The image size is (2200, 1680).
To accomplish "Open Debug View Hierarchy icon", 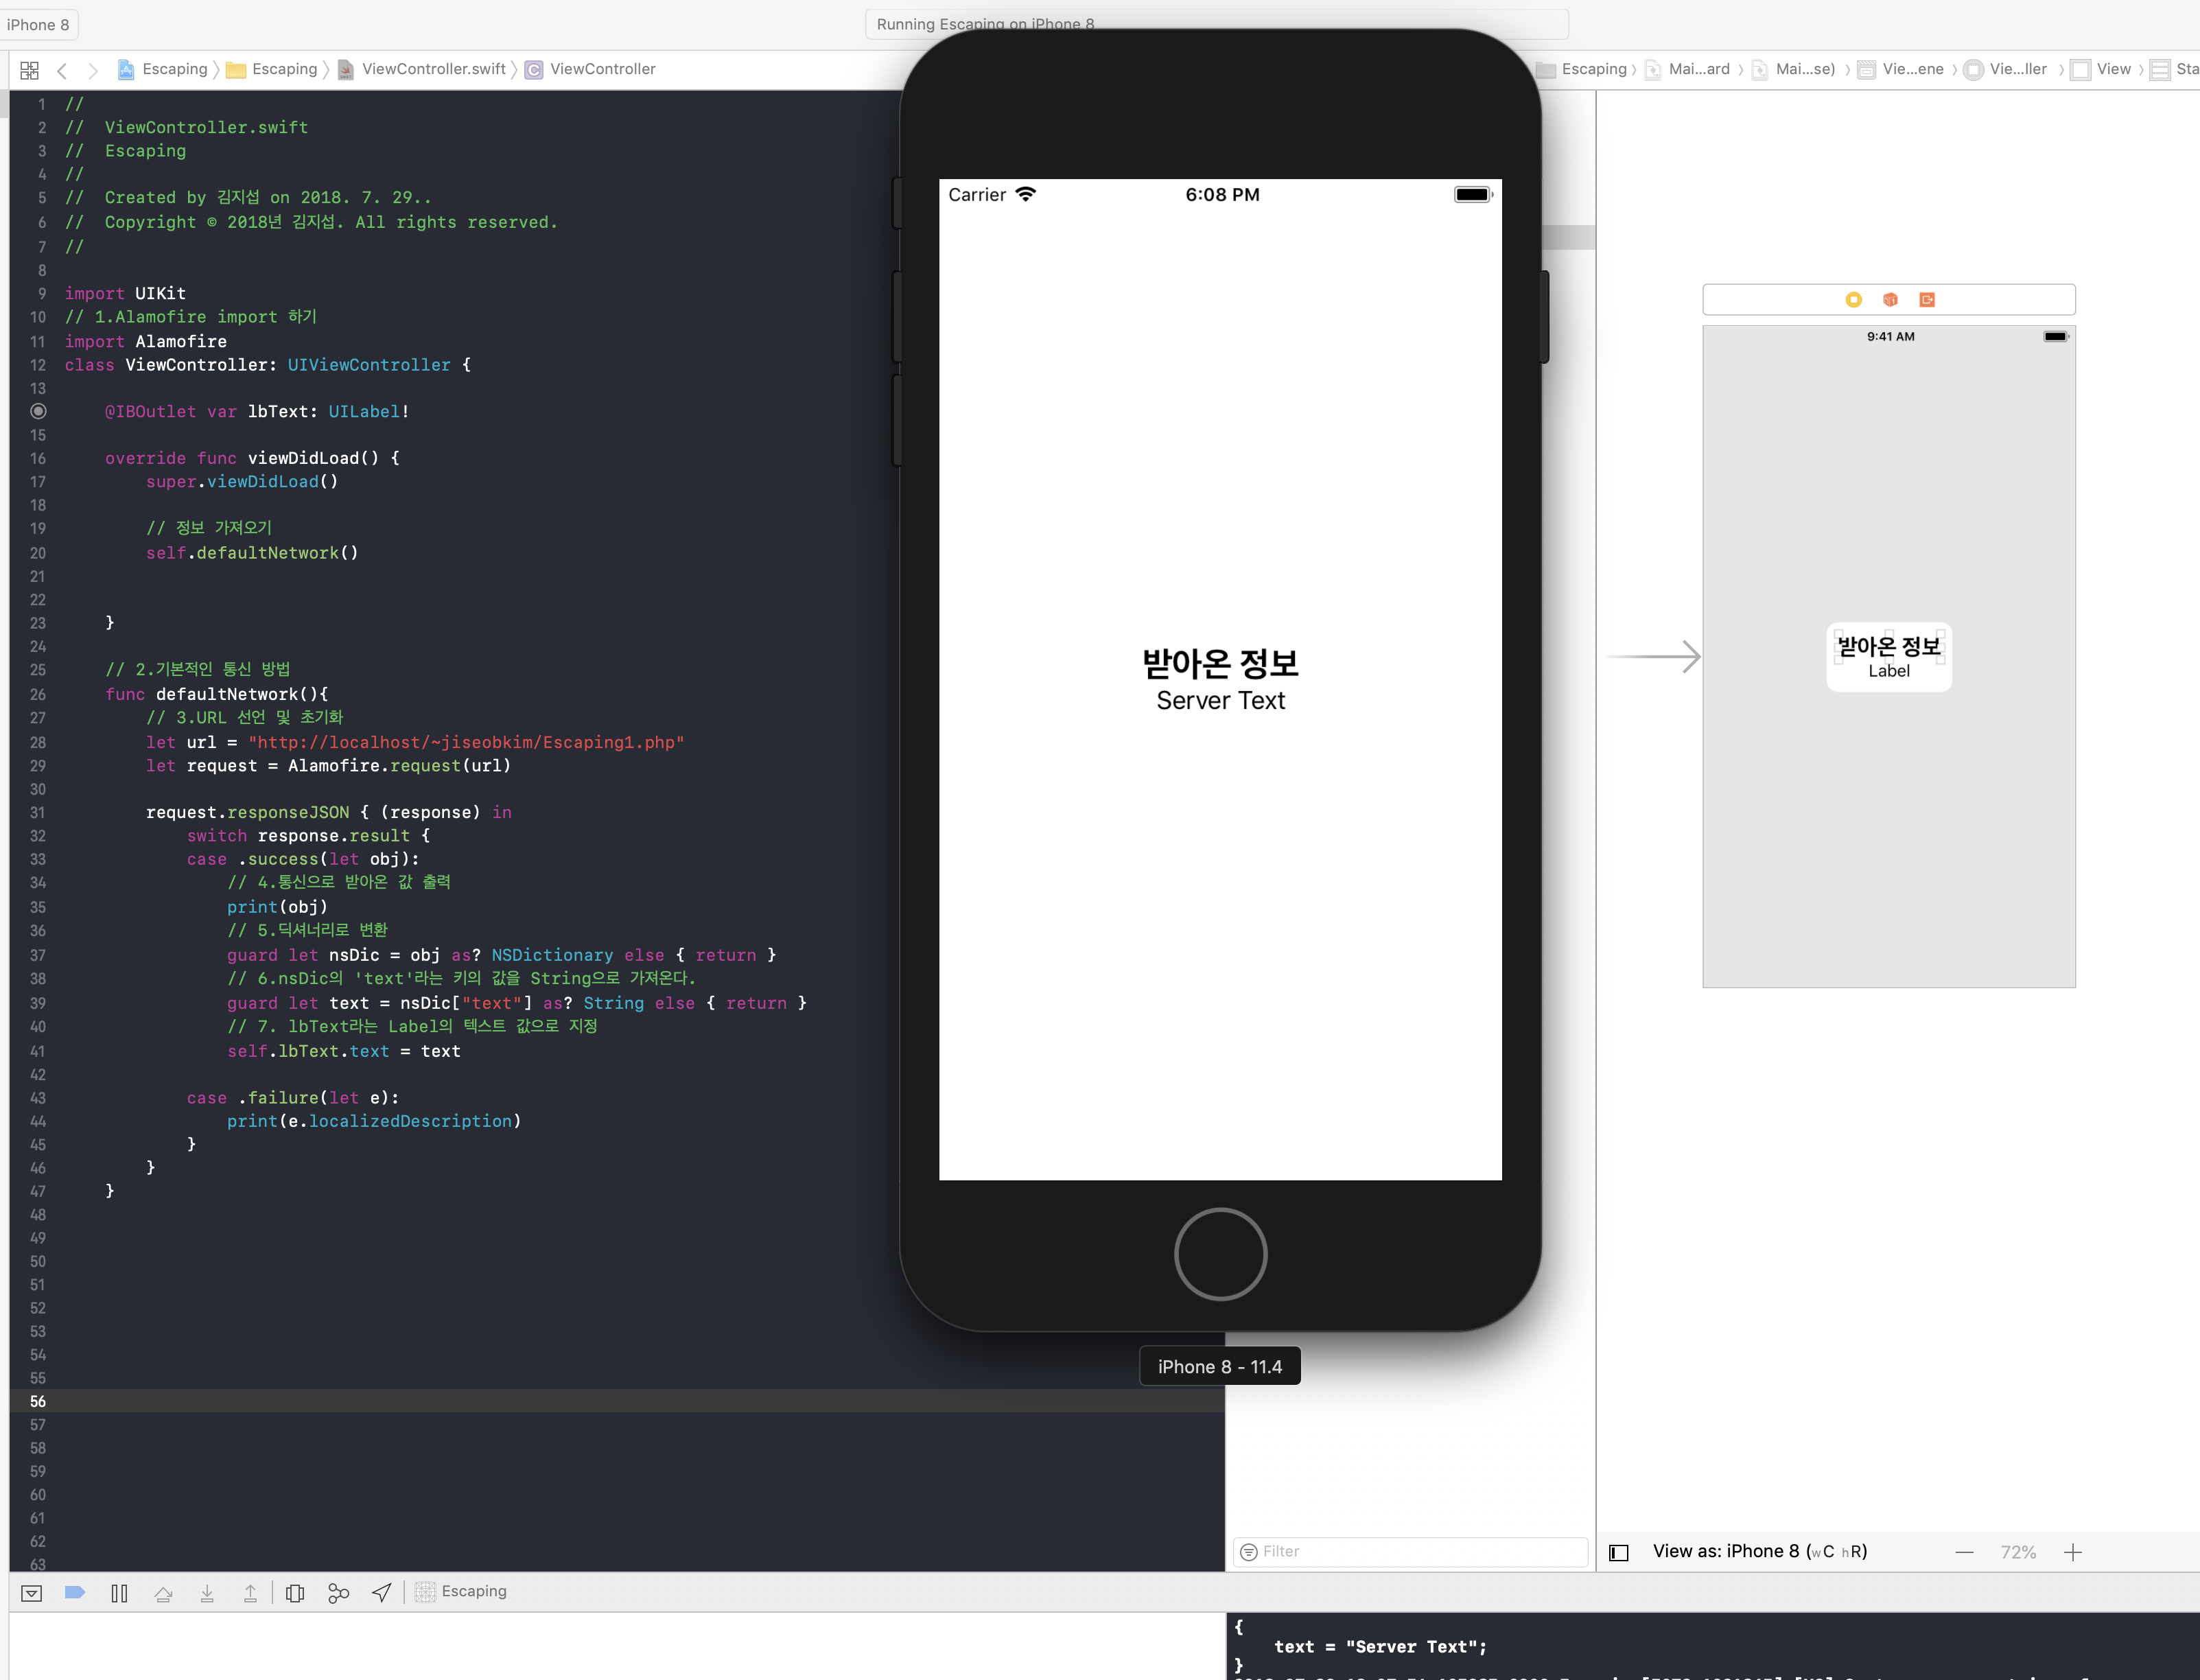I will [295, 1593].
